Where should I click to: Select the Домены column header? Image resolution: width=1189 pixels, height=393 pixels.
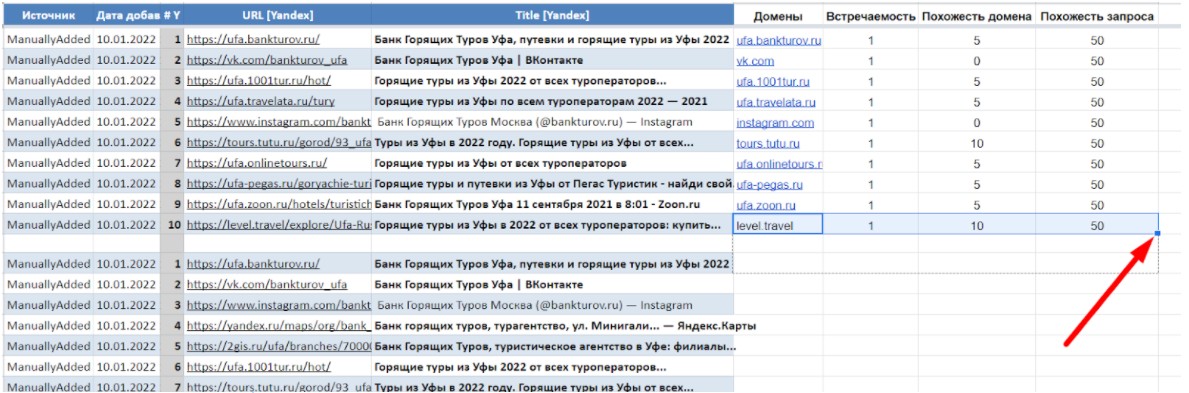777,17
